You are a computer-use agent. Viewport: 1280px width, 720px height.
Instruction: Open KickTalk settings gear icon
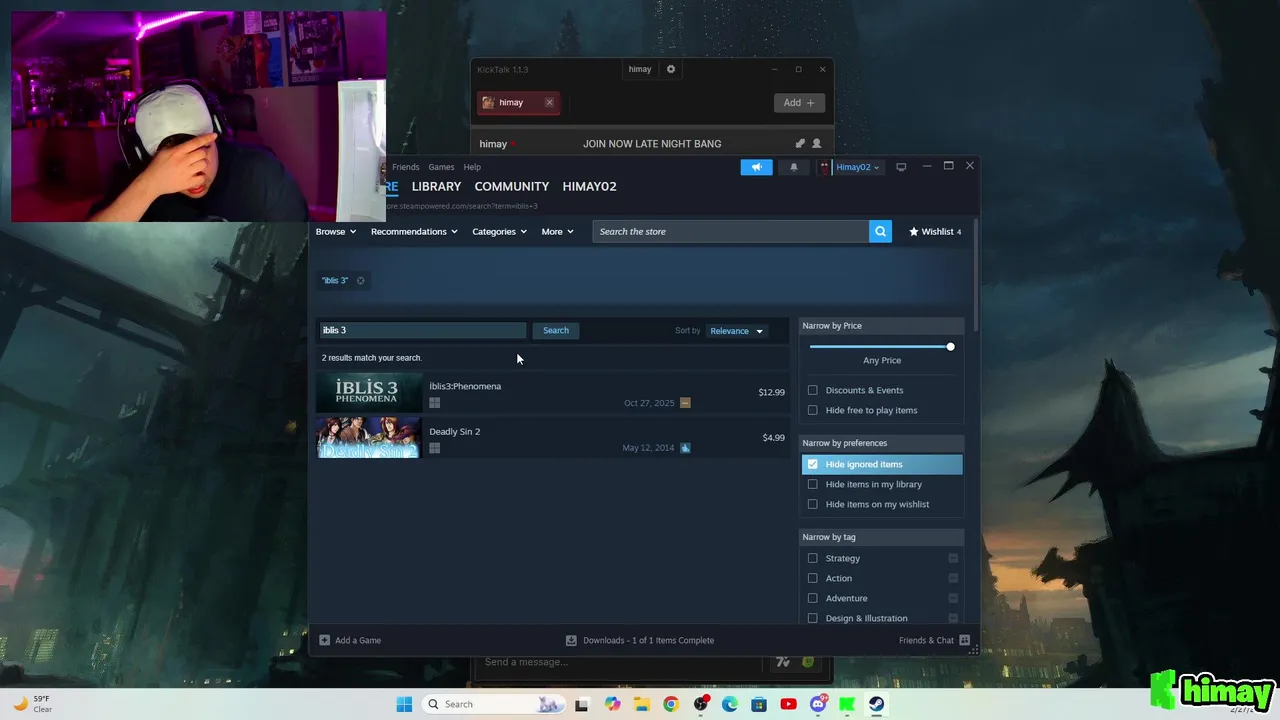[671, 69]
